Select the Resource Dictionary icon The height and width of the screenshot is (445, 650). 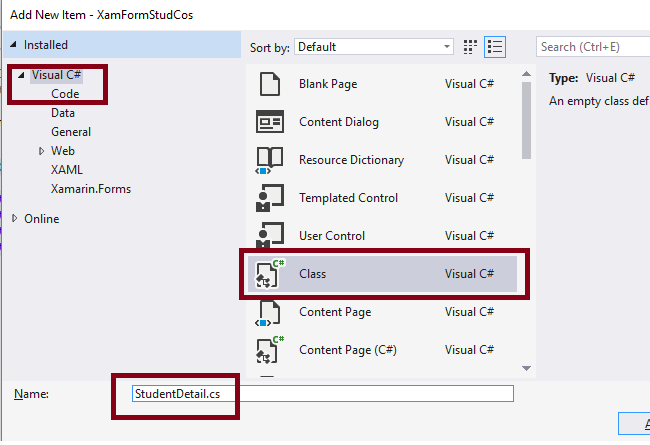[x=270, y=160]
